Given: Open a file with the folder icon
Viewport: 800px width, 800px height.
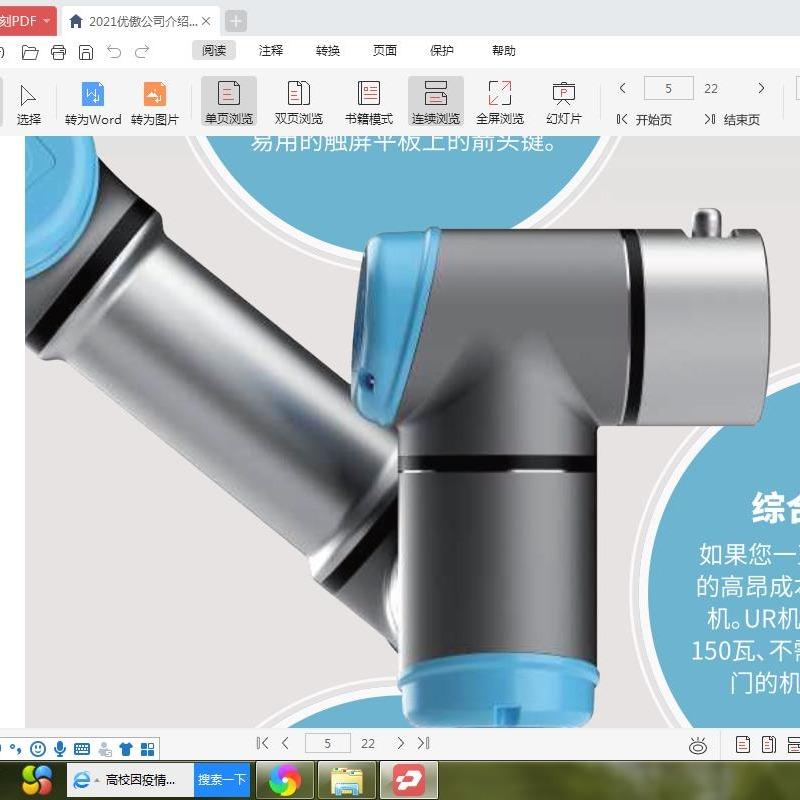Looking at the screenshot, I should (30, 52).
